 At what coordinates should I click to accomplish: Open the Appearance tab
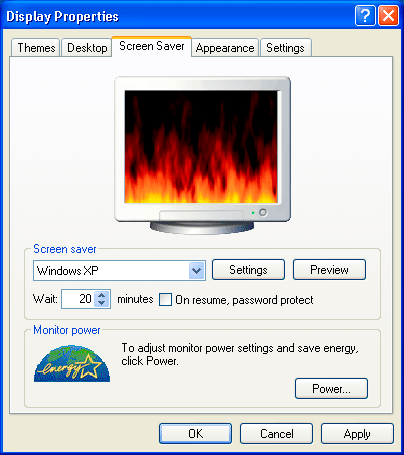pyautogui.click(x=225, y=48)
